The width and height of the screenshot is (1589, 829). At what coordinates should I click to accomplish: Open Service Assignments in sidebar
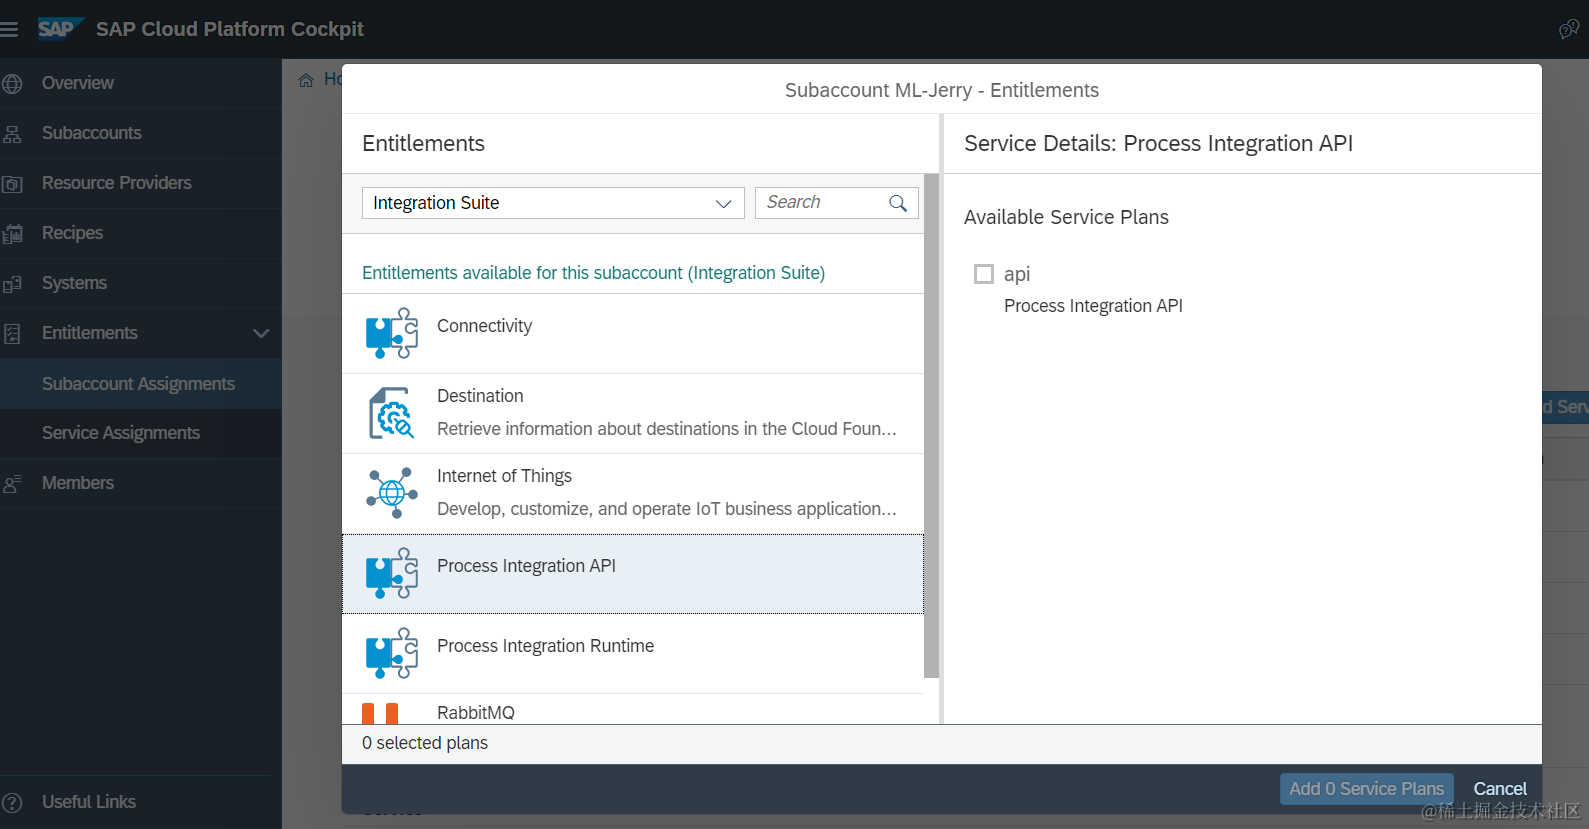click(121, 433)
